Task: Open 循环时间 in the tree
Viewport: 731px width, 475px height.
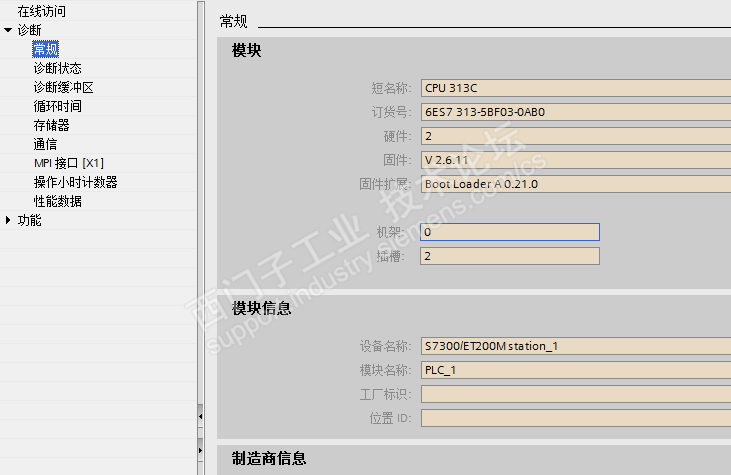Action: 57,106
